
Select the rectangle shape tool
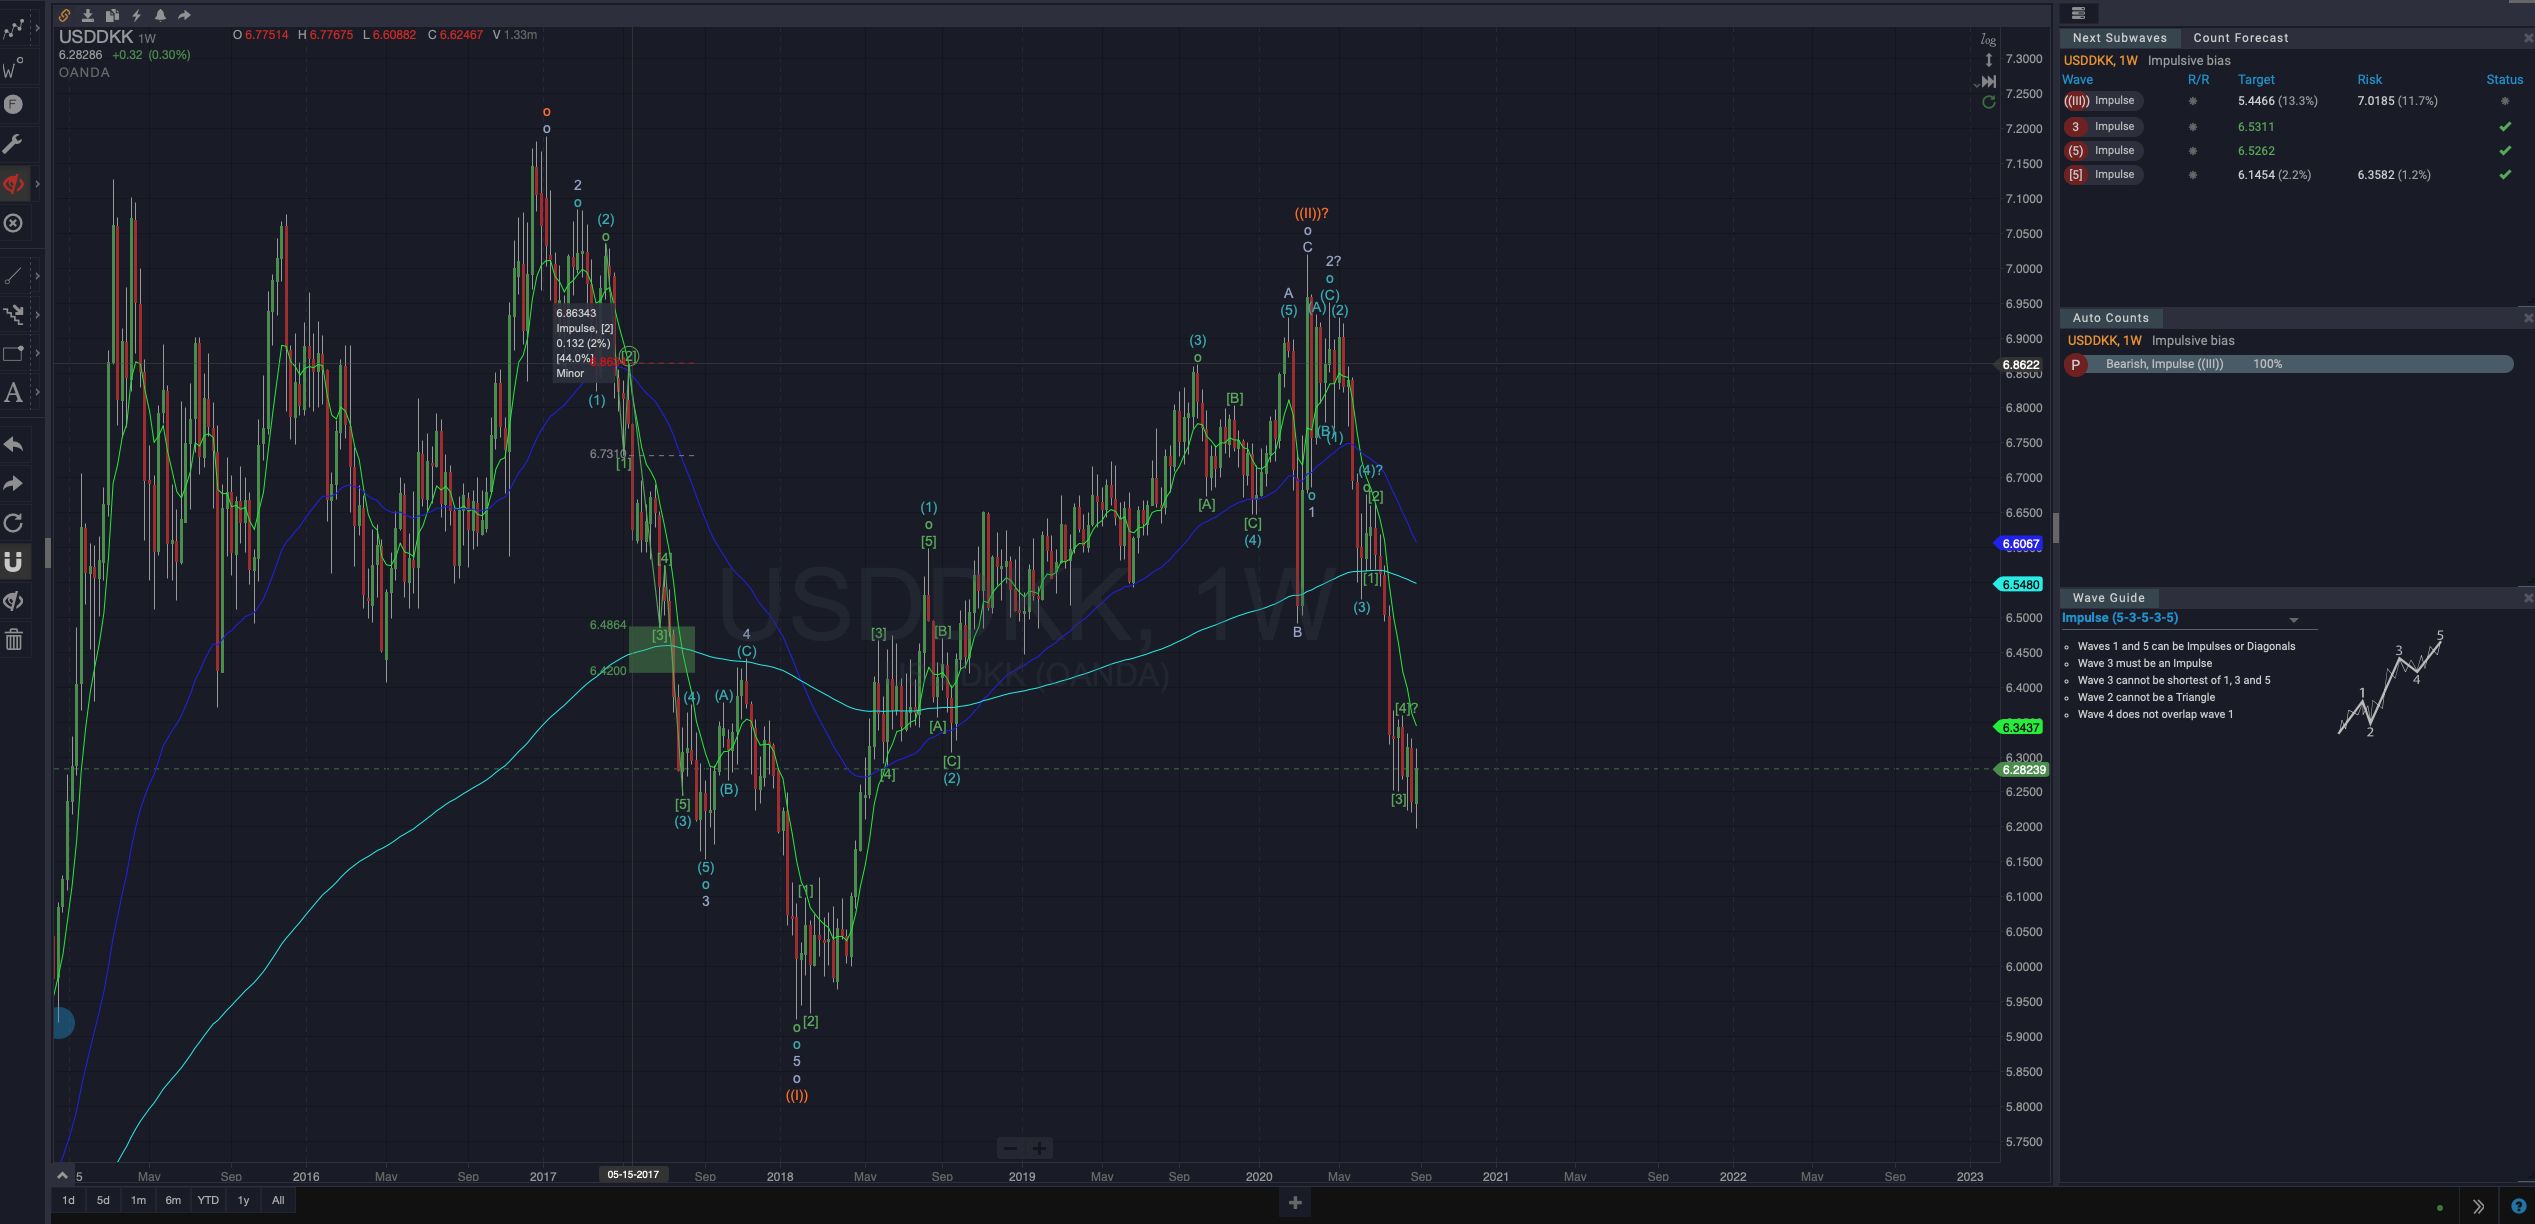(x=14, y=353)
